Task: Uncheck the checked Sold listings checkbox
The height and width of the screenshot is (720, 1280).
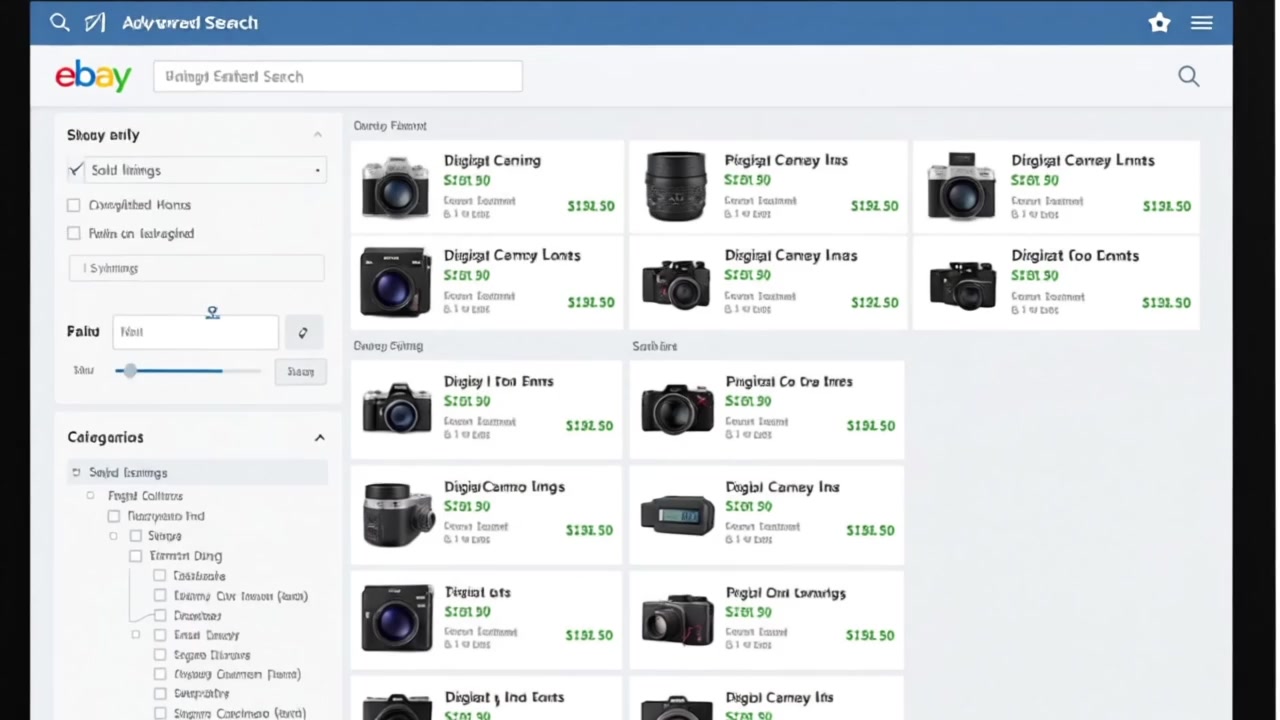Action: click(x=75, y=170)
